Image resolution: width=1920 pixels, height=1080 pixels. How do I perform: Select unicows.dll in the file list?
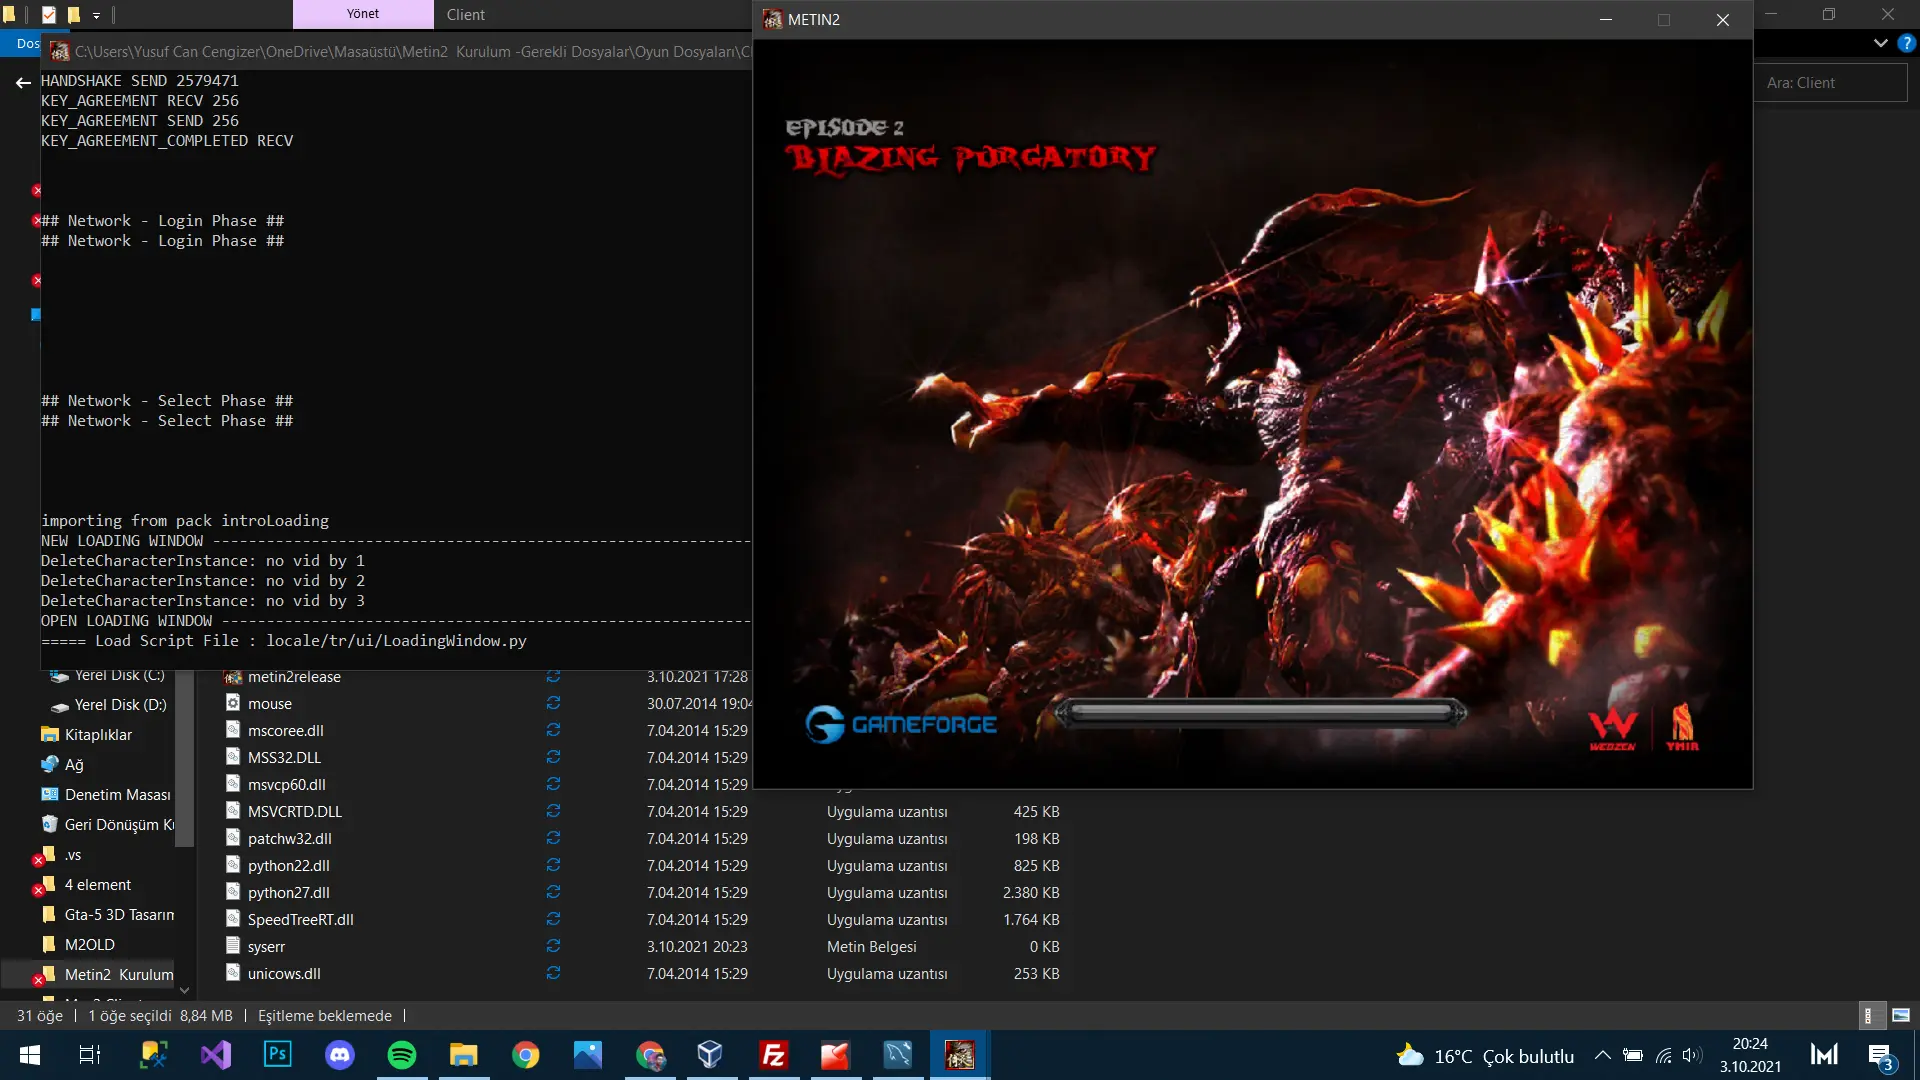[x=284, y=974]
